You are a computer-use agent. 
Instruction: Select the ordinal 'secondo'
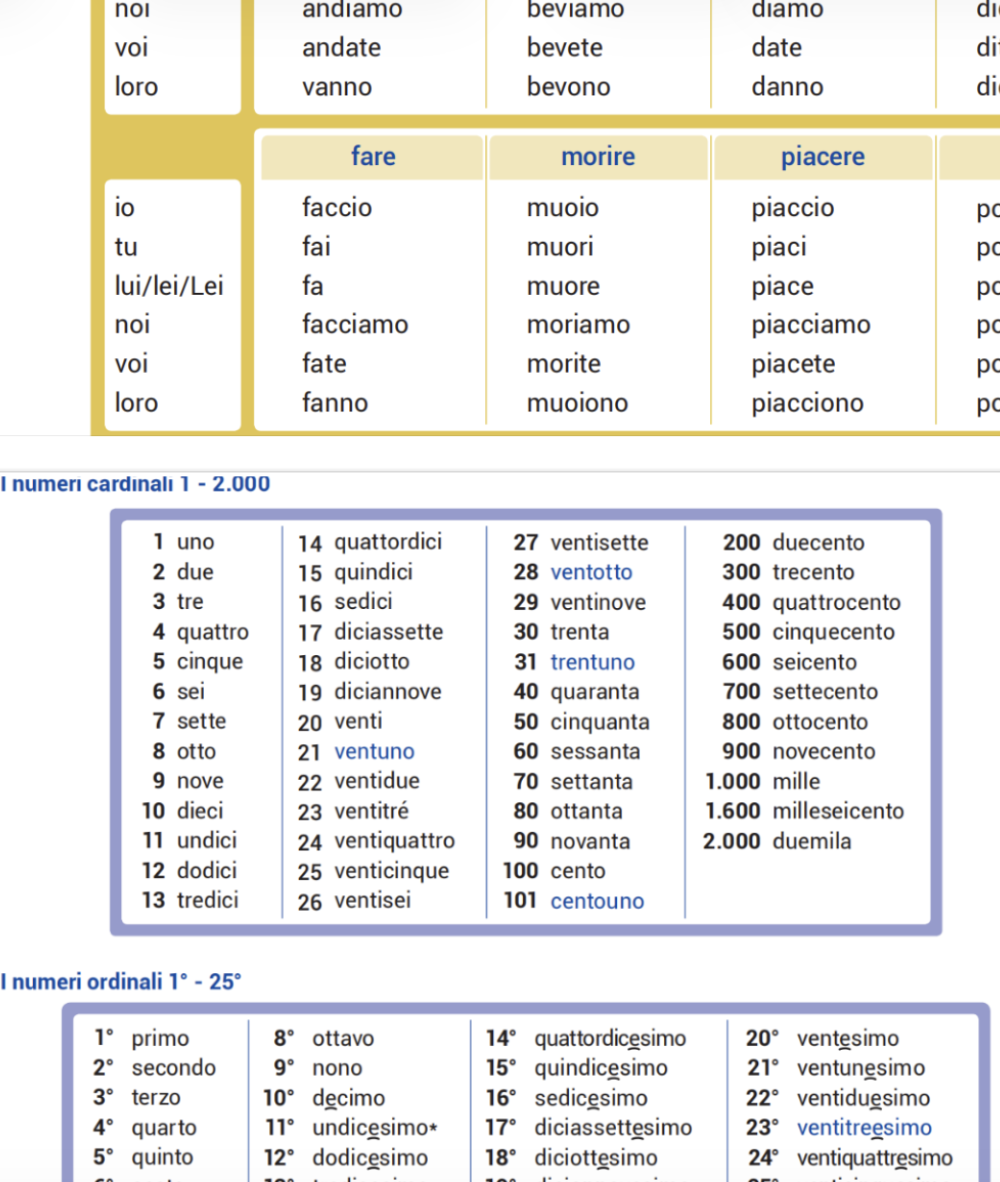click(173, 1068)
